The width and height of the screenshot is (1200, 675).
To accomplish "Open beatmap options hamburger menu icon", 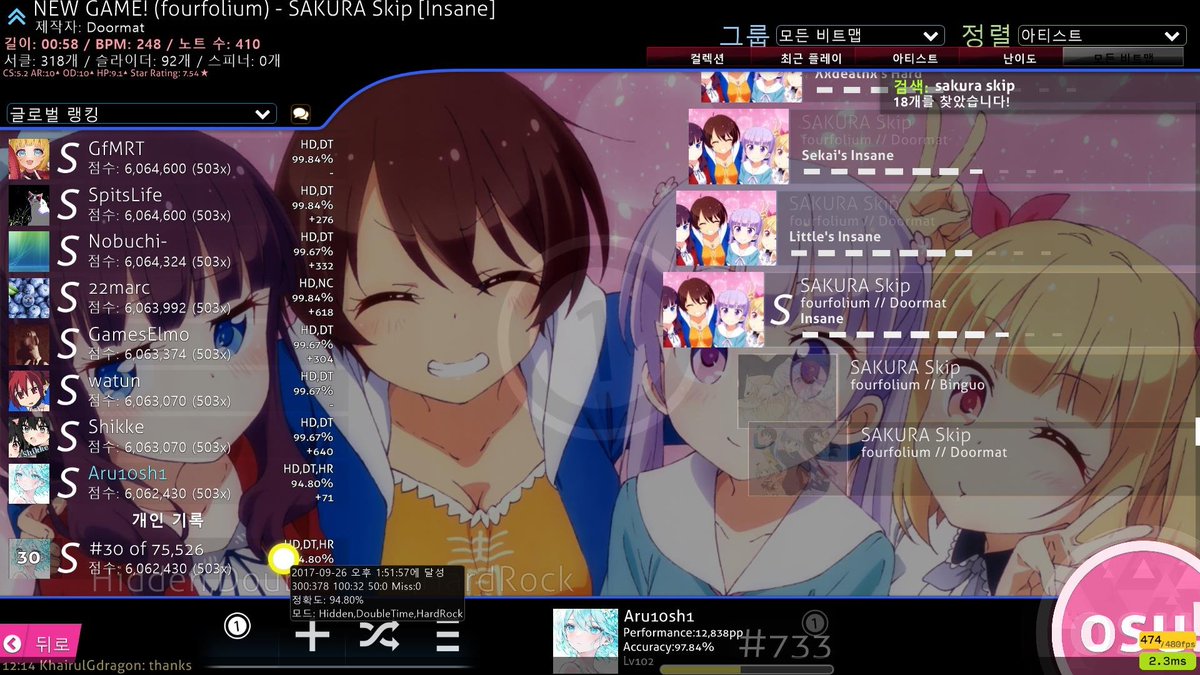I will pos(447,635).
